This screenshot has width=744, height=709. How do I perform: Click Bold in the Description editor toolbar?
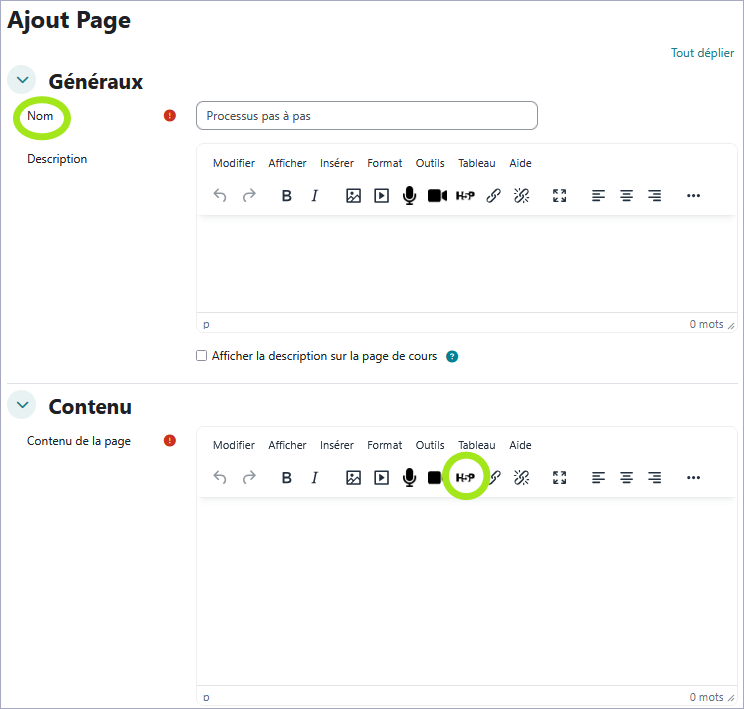286,196
